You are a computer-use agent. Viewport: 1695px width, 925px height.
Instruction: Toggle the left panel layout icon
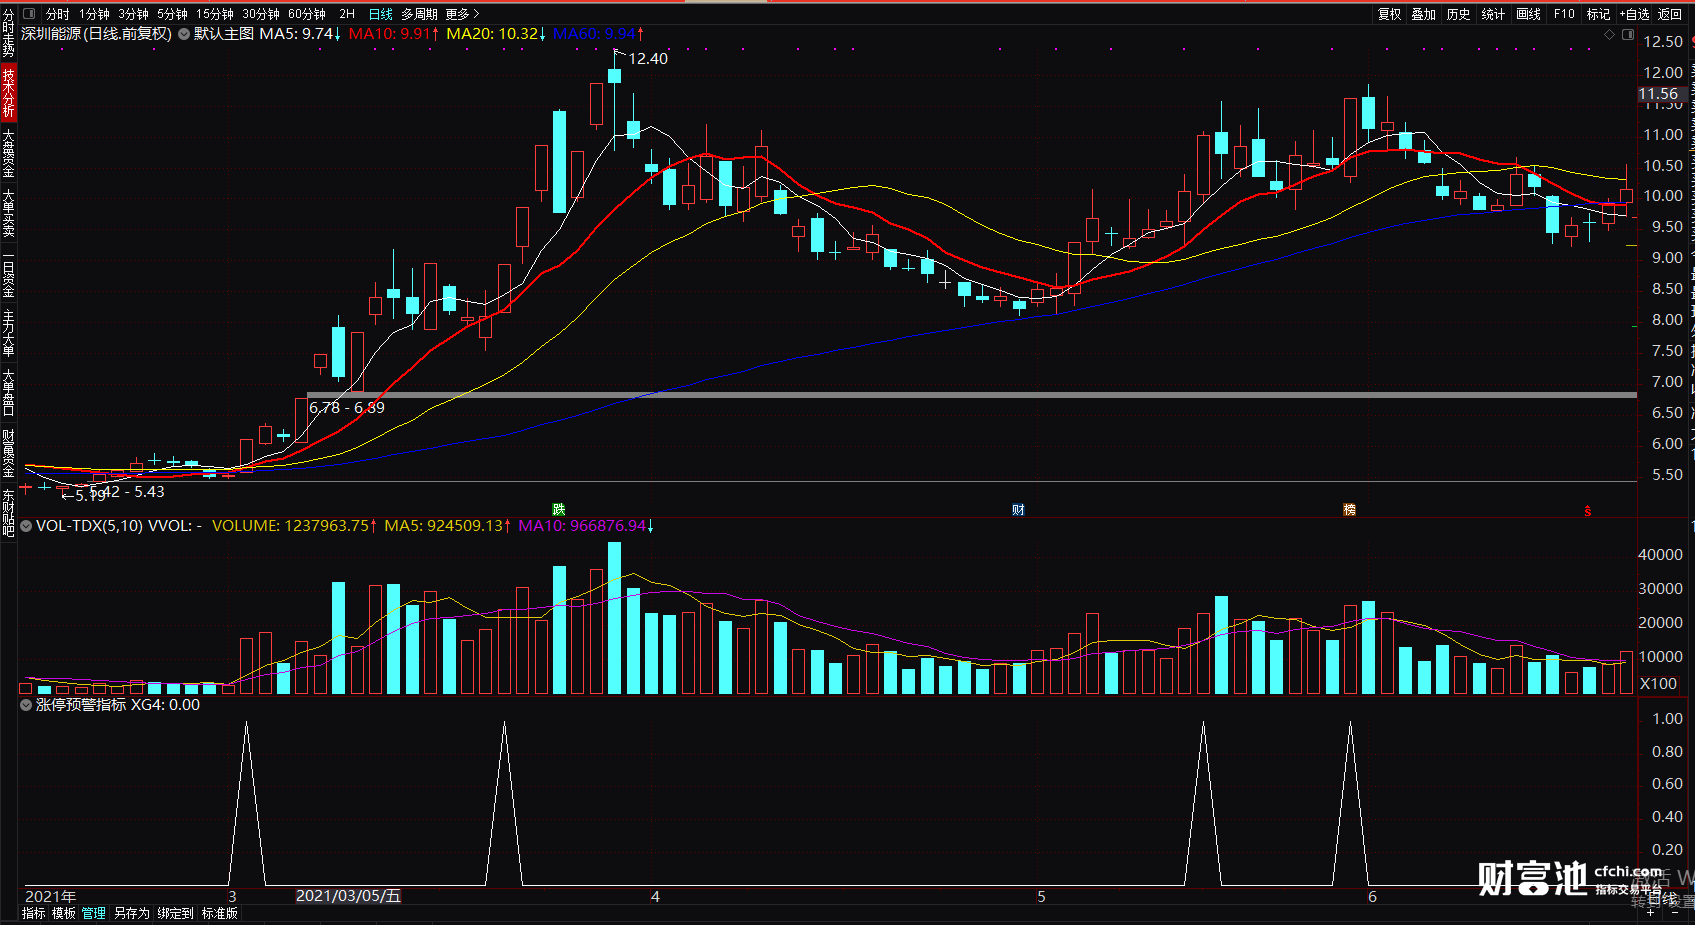tap(28, 14)
